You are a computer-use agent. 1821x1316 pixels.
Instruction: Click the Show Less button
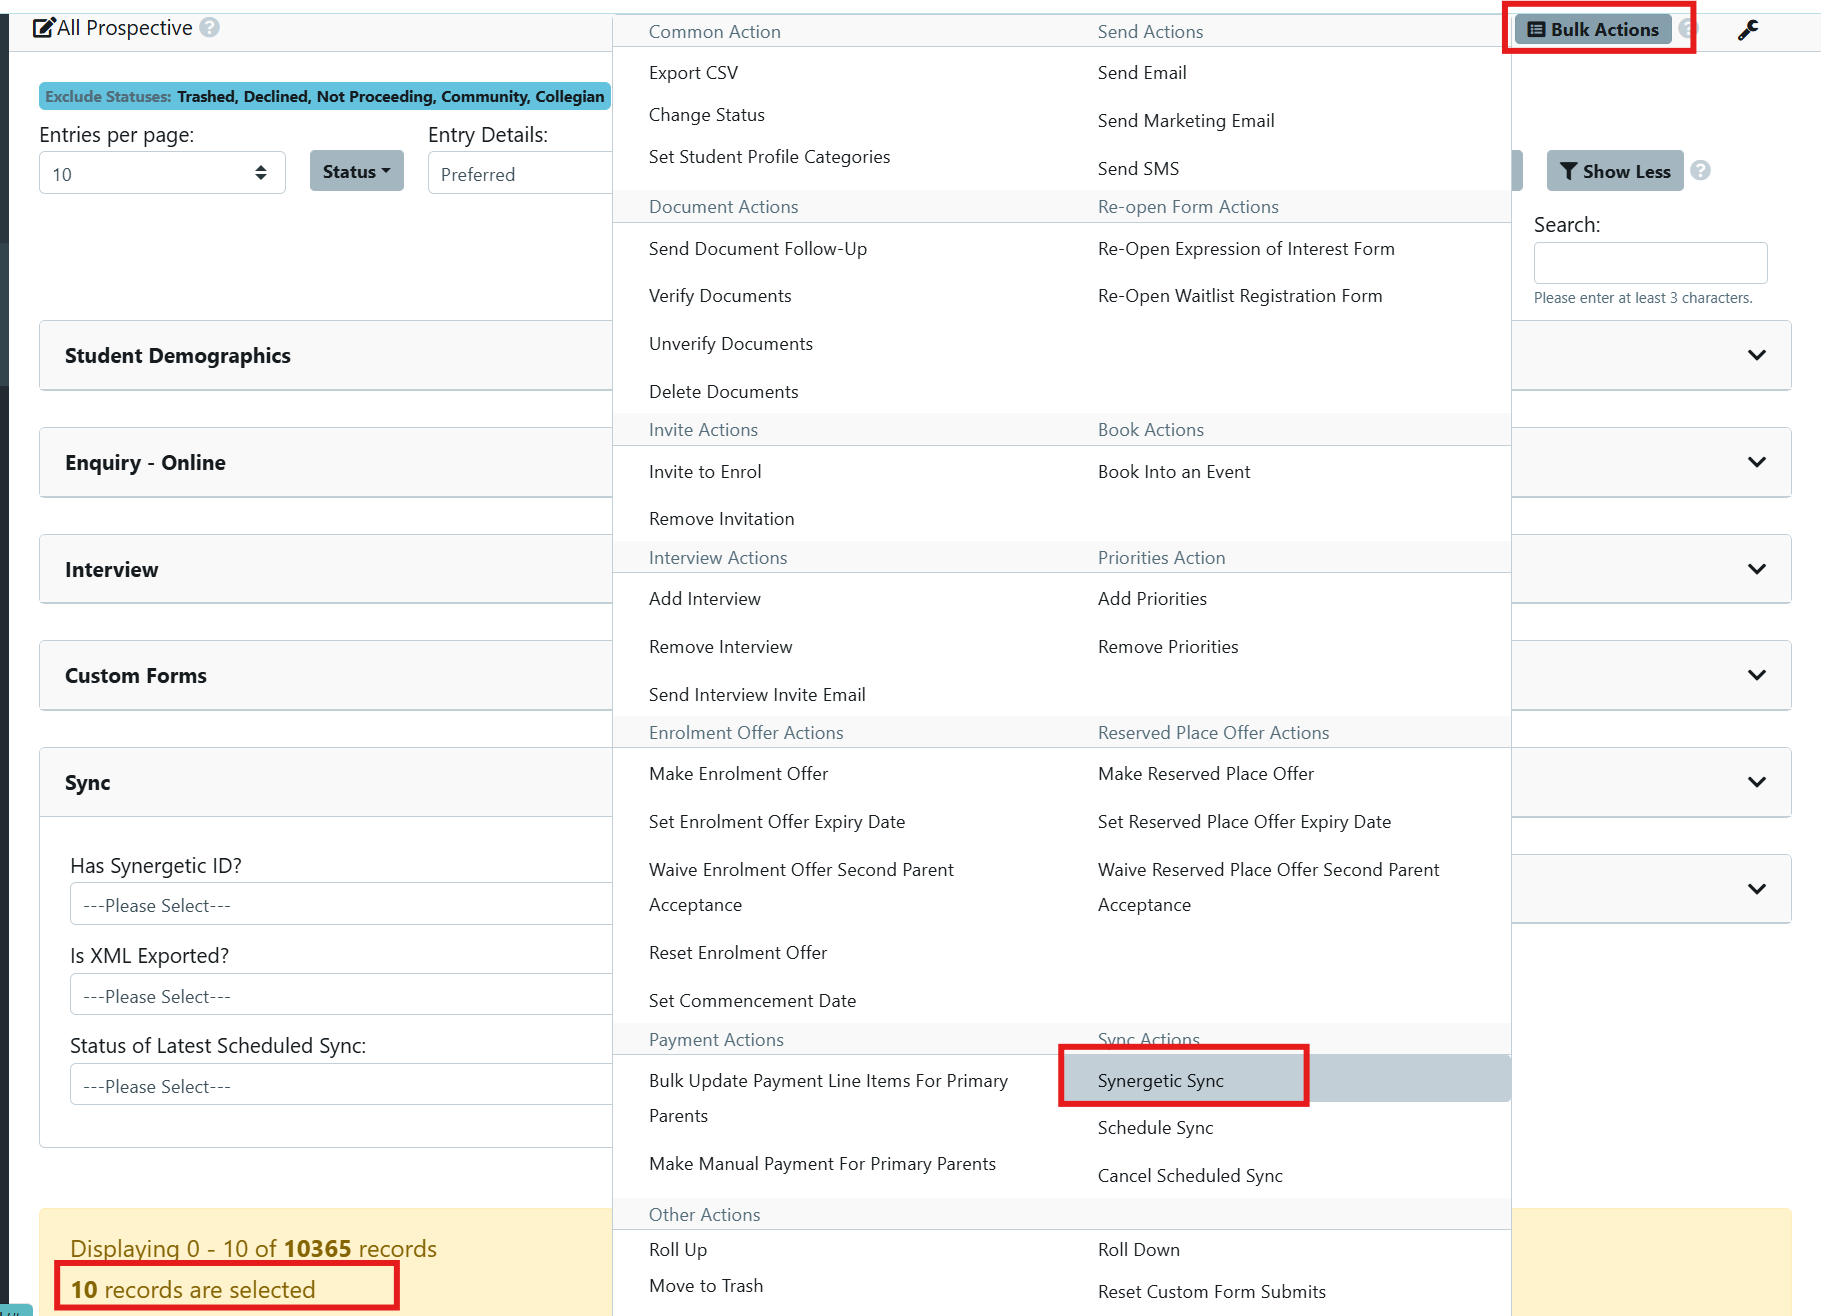pyautogui.click(x=1614, y=171)
